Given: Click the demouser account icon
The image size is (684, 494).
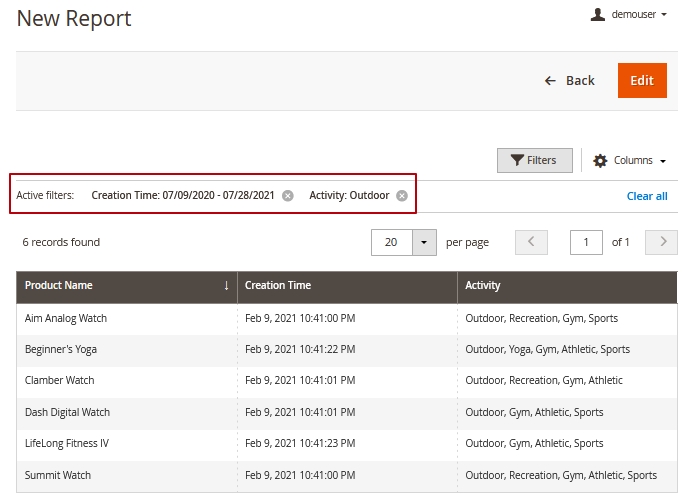Looking at the screenshot, I should 598,15.
